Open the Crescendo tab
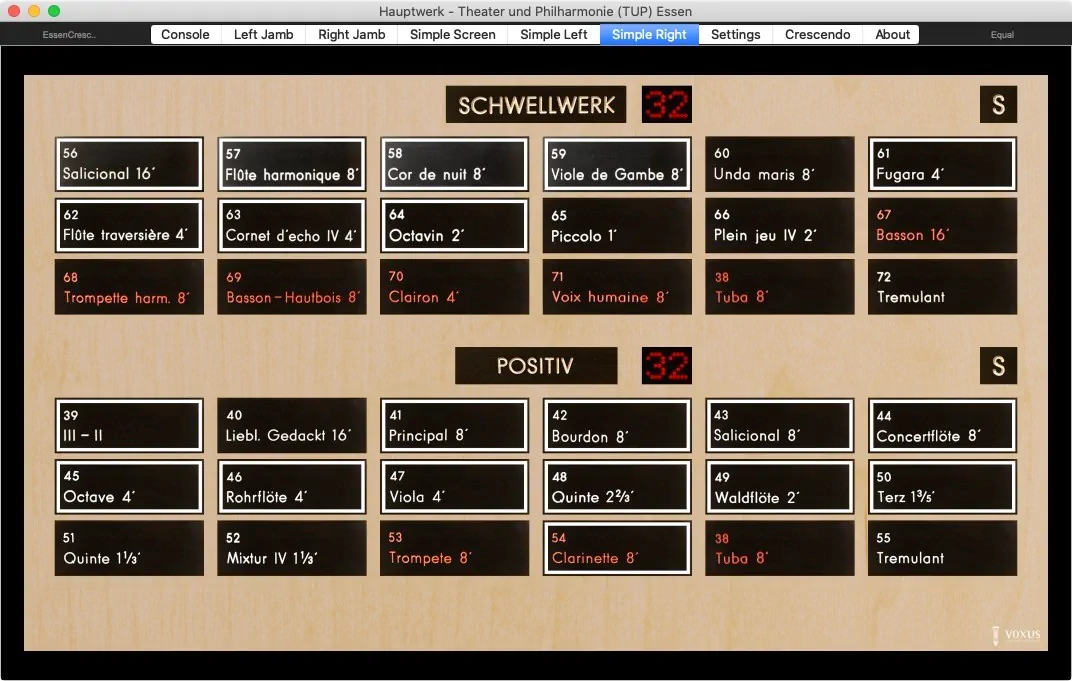1072x681 pixels. (817, 34)
